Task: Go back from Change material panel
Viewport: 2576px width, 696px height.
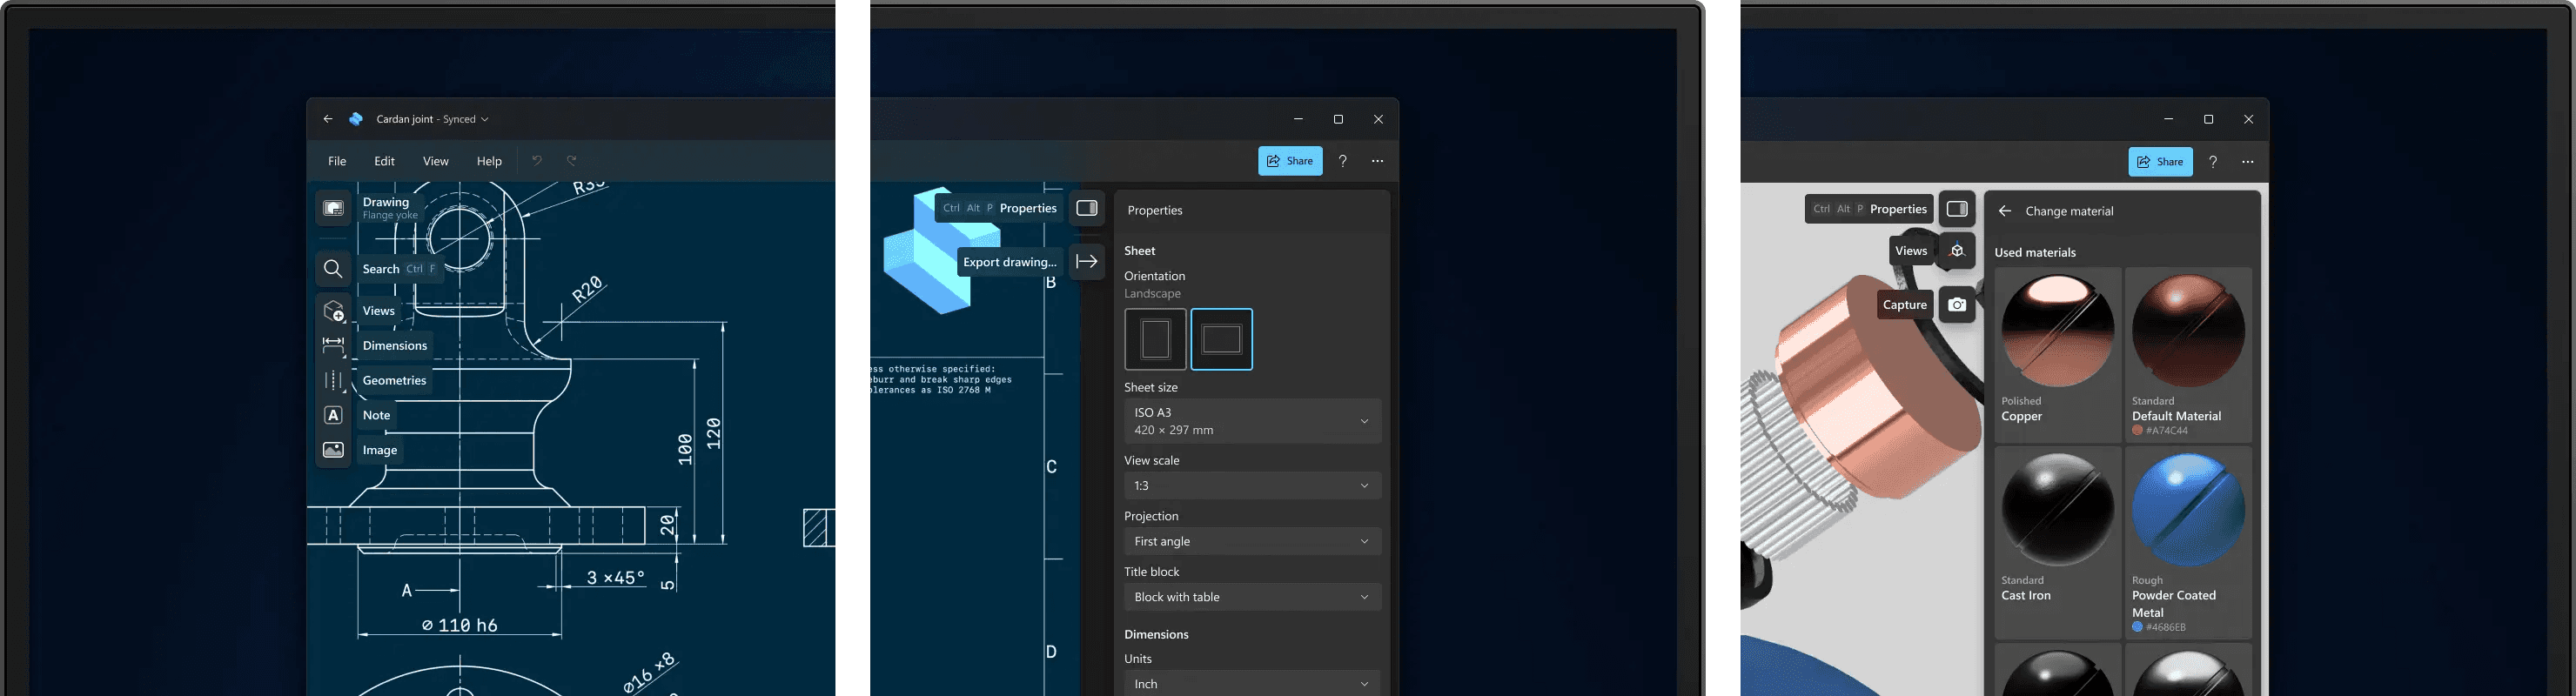Action: click(x=2004, y=211)
